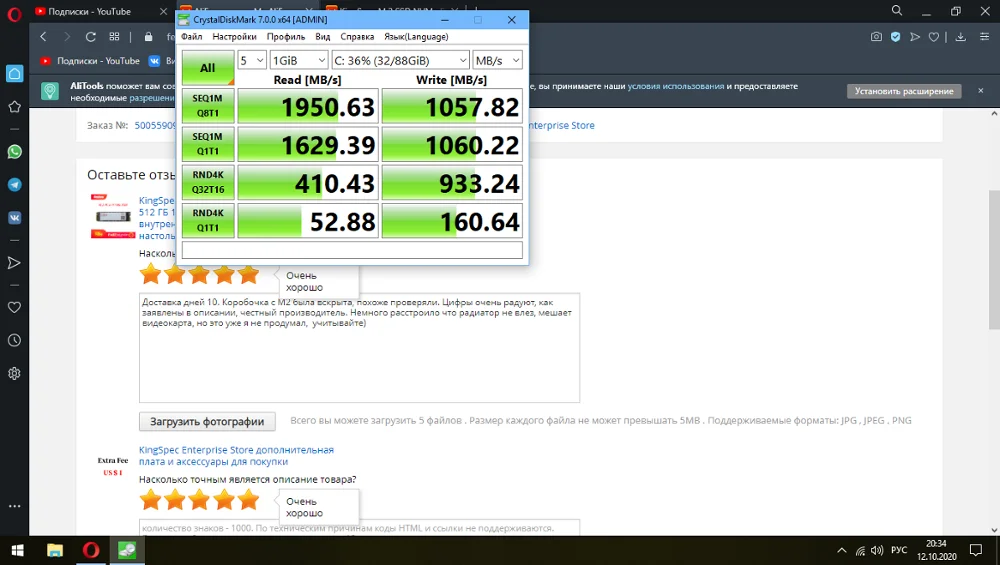This screenshot has height=565, width=1000.
Task: Click the padlock site security icon
Action: [x=149, y=37]
